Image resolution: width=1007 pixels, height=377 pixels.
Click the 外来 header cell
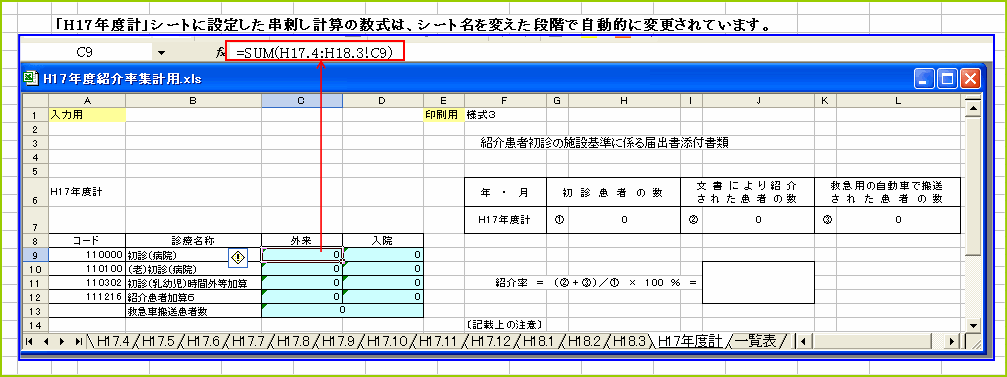(302, 241)
